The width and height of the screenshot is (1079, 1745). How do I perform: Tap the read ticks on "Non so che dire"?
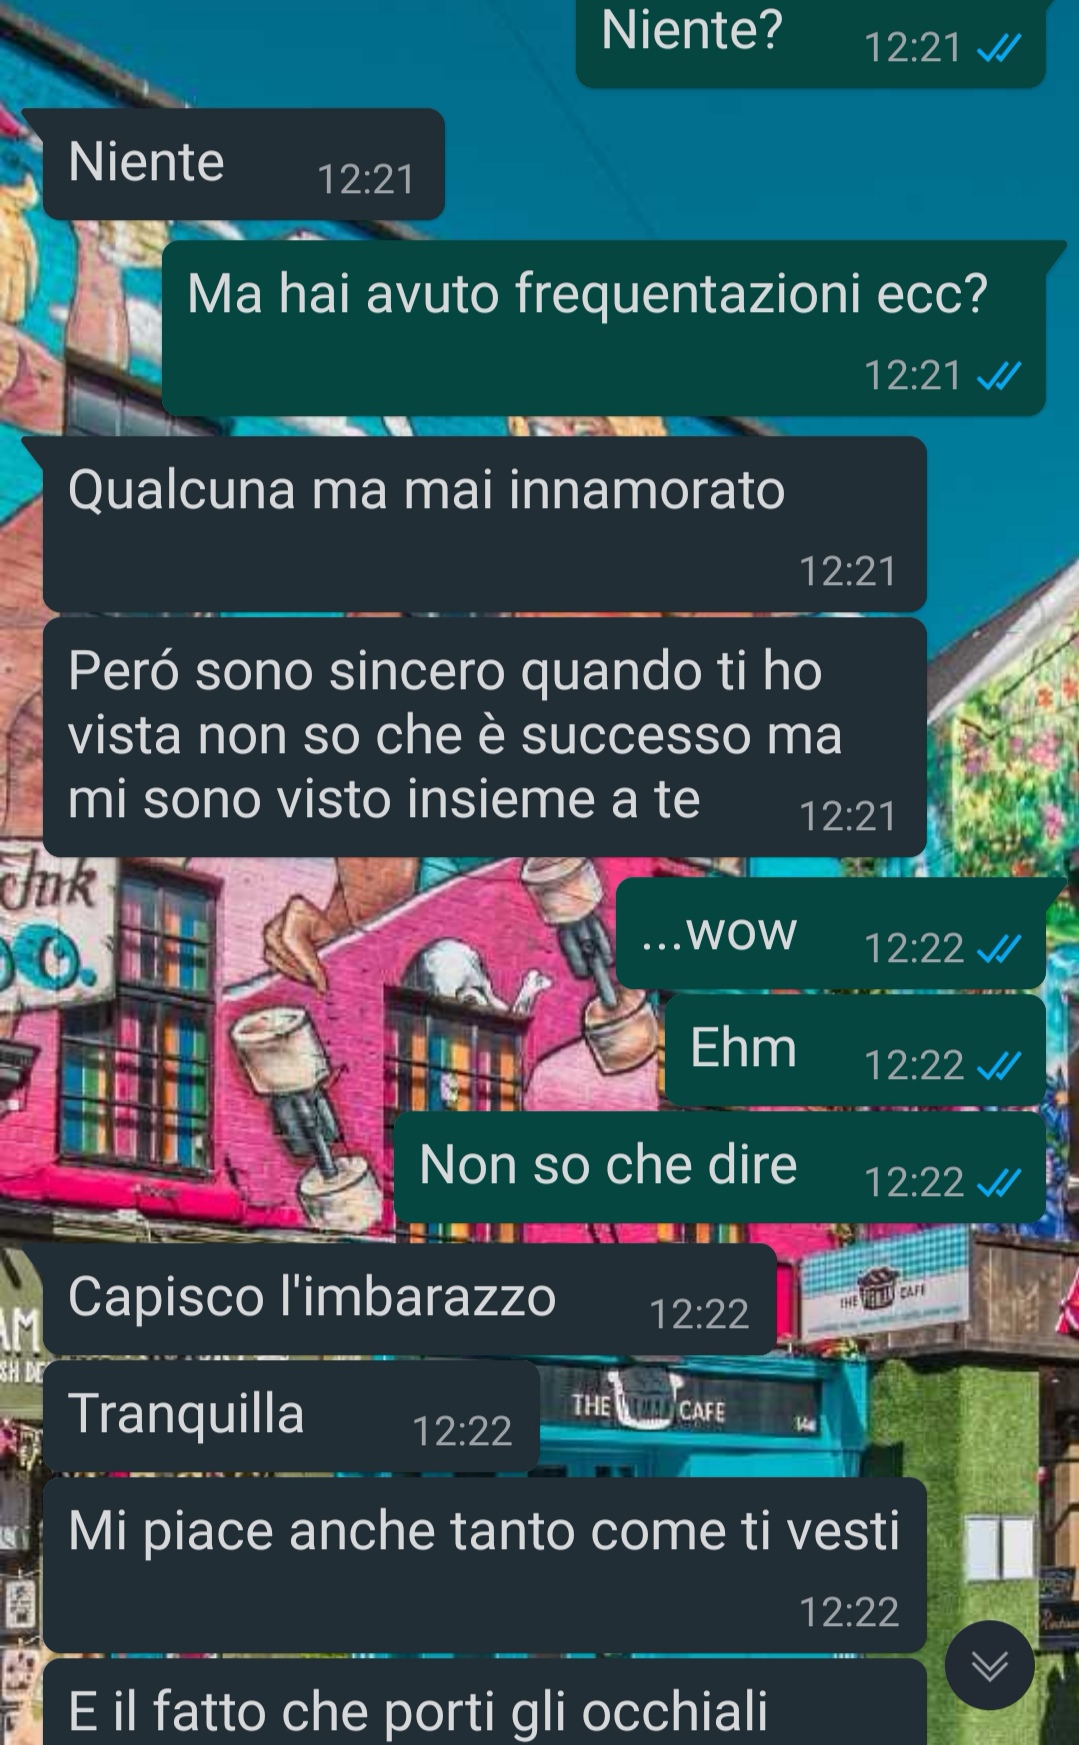pyautogui.click(x=999, y=1183)
